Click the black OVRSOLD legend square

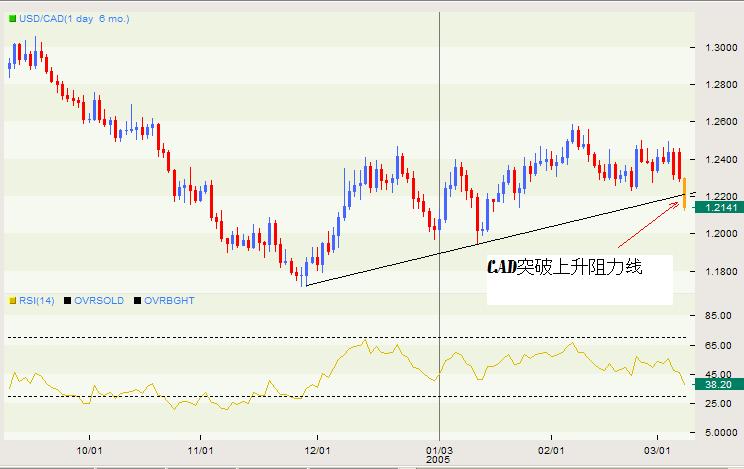click(x=67, y=300)
